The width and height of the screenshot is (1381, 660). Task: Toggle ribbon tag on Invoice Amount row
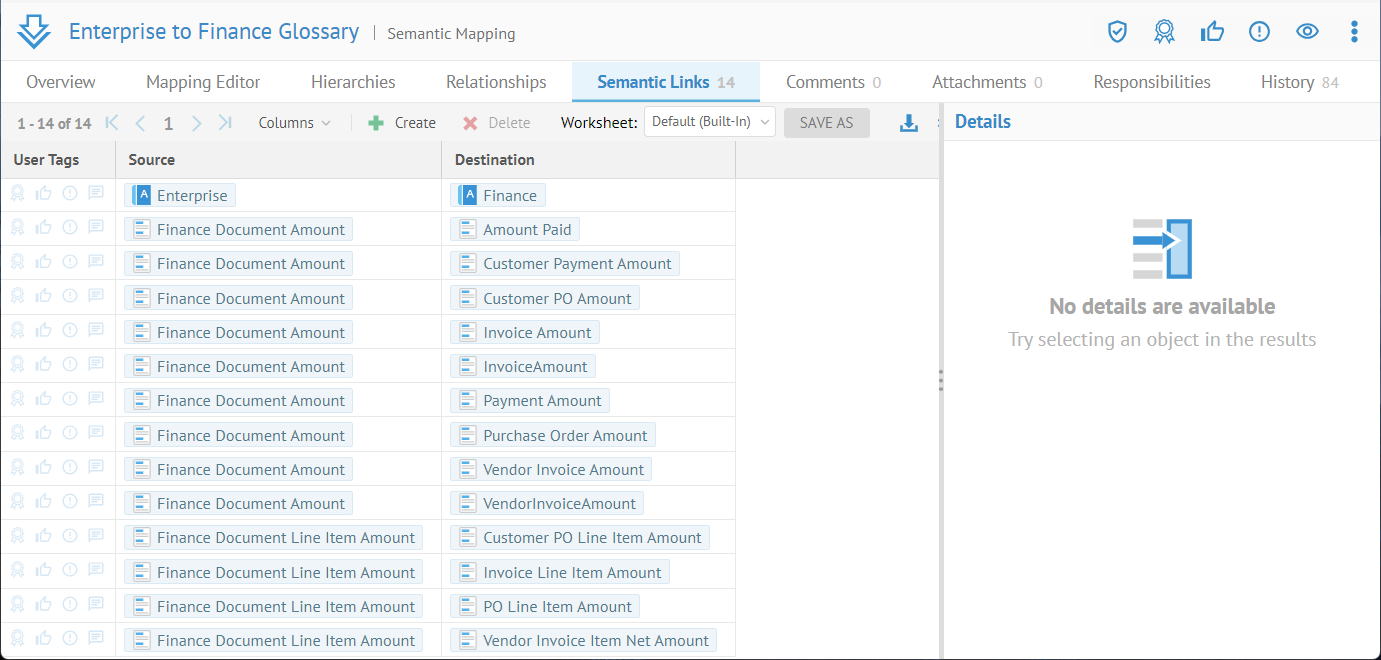[17, 331]
